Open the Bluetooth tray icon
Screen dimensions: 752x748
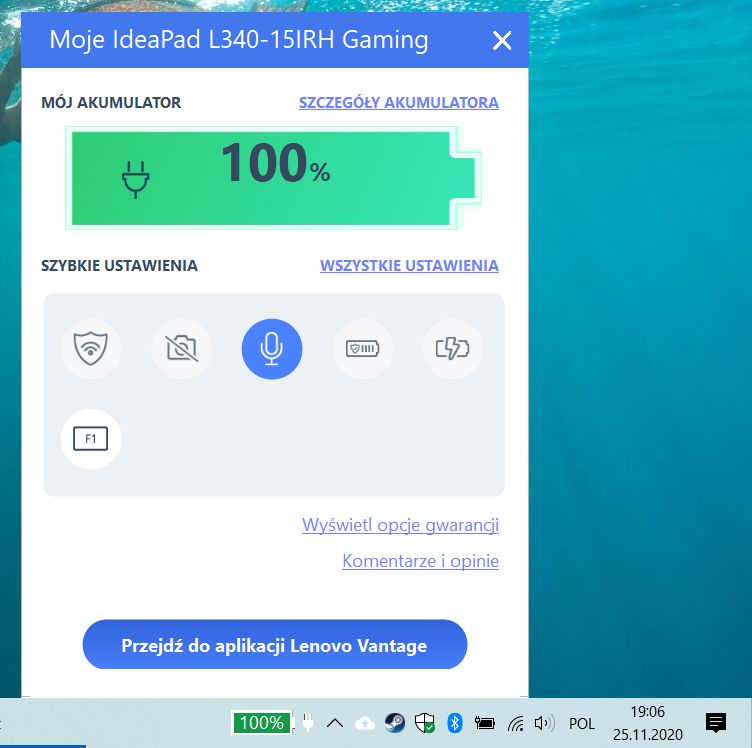click(x=454, y=723)
